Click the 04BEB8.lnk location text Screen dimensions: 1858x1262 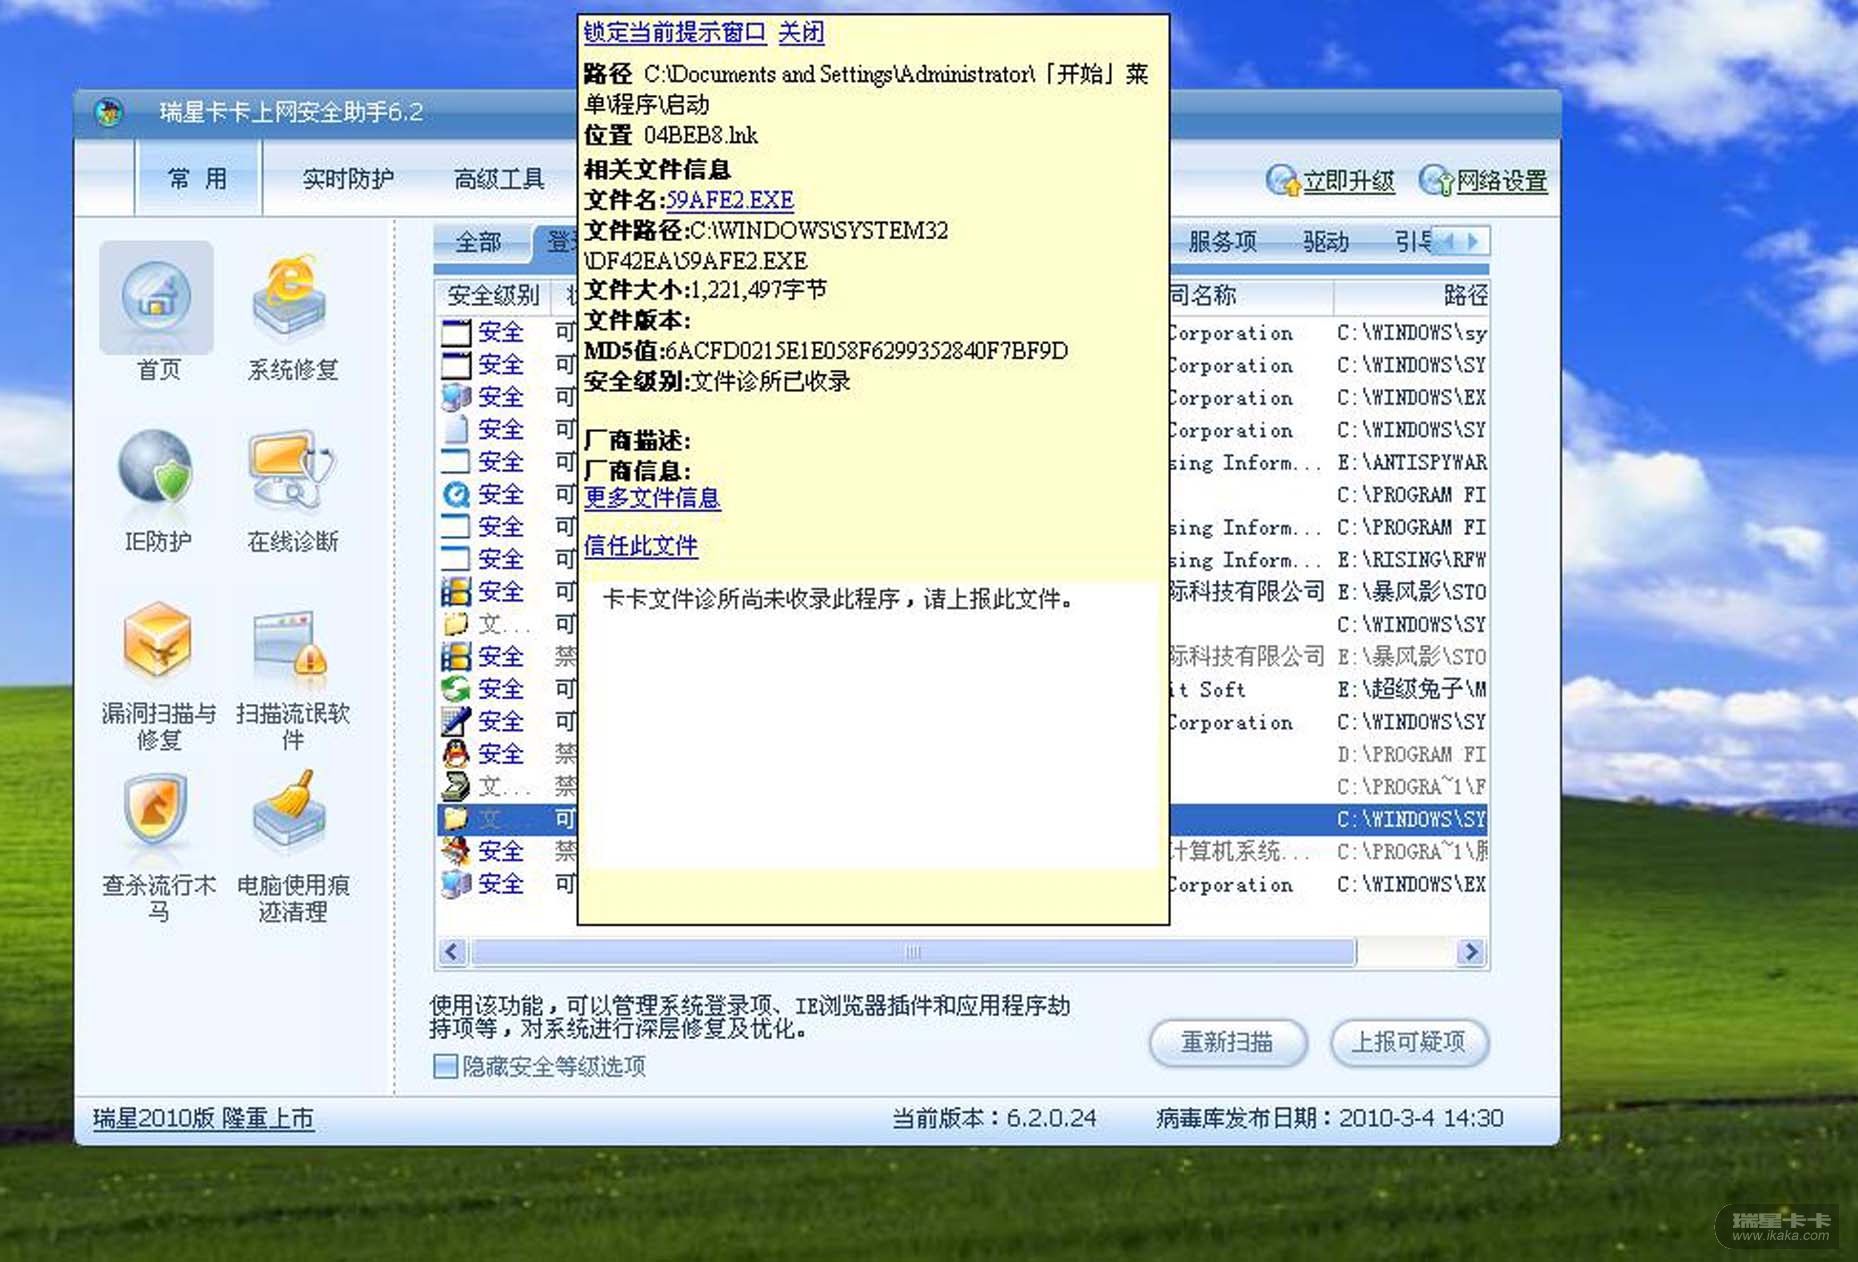(x=700, y=136)
